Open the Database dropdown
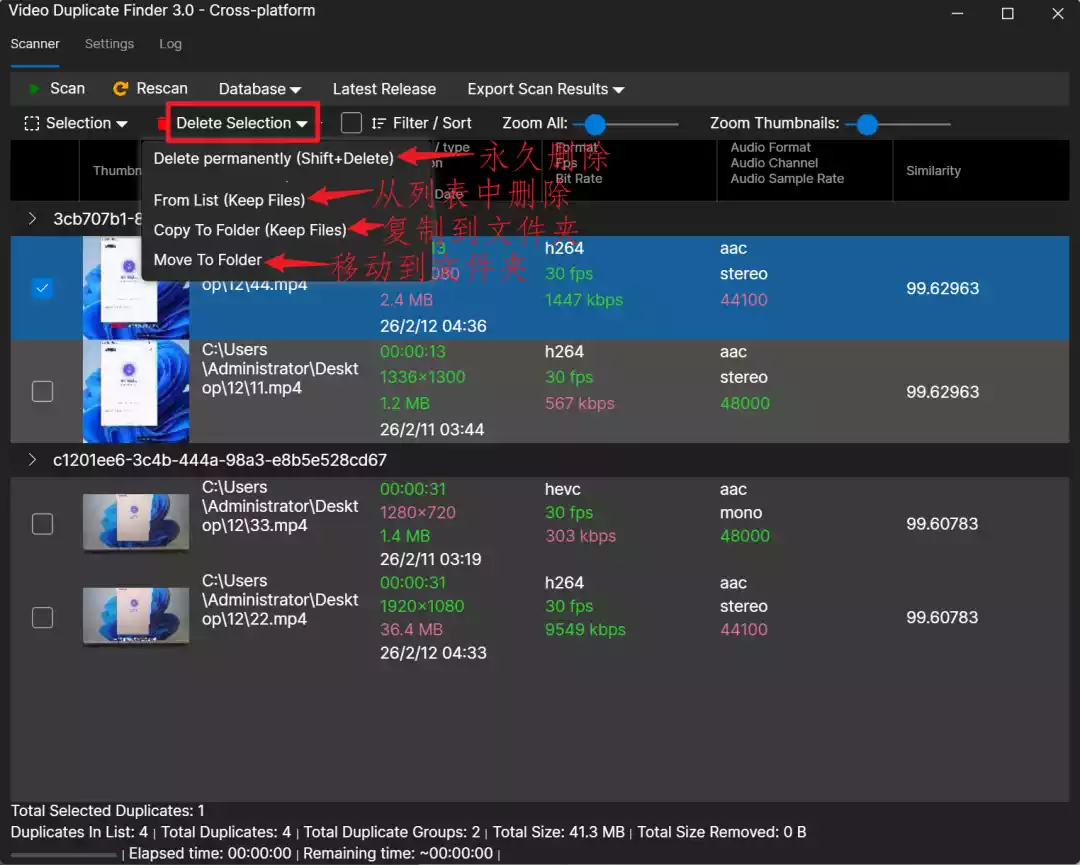Image resolution: width=1080 pixels, height=865 pixels. click(x=260, y=89)
